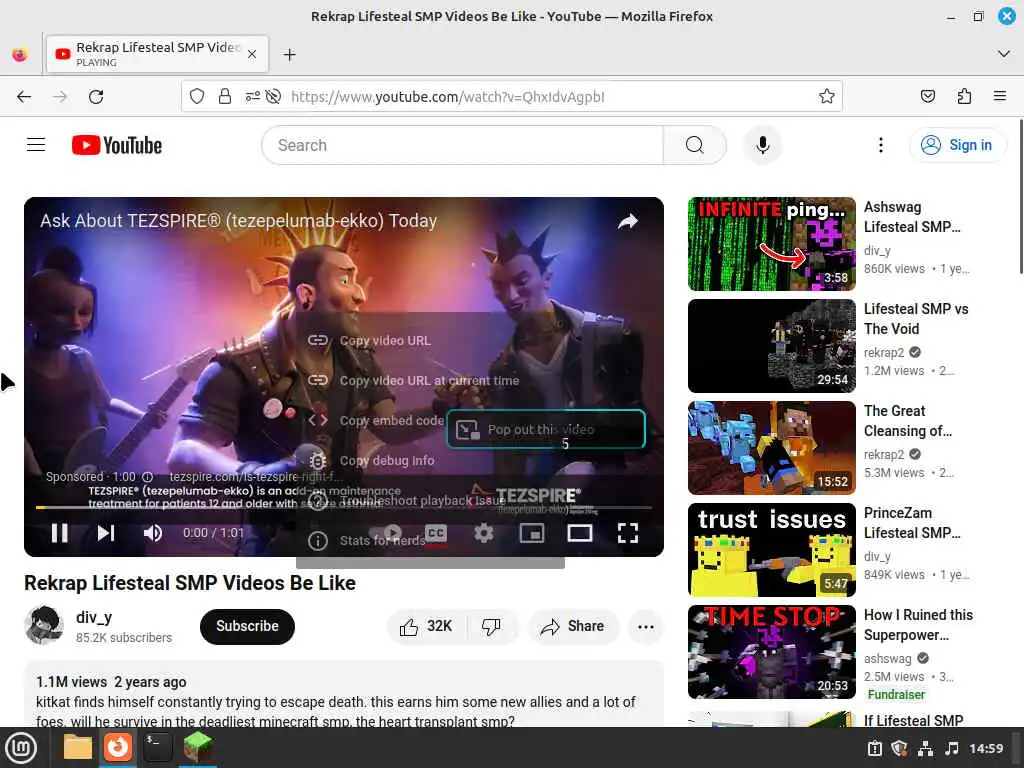Viewport: 1024px width, 768px height.
Task: Open Ashswag Lifesteal SMP thumbnail
Action: 771,244
